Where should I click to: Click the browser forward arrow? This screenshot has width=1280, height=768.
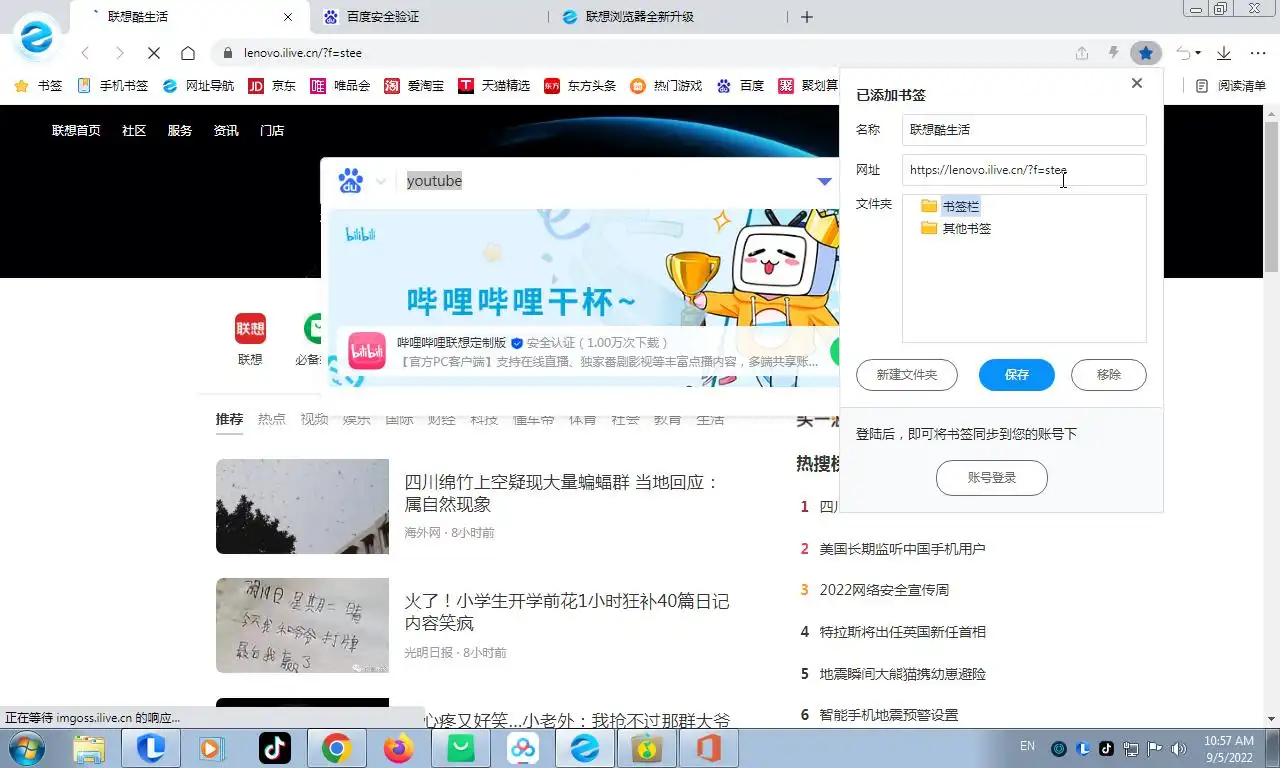(x=119, y=53)
